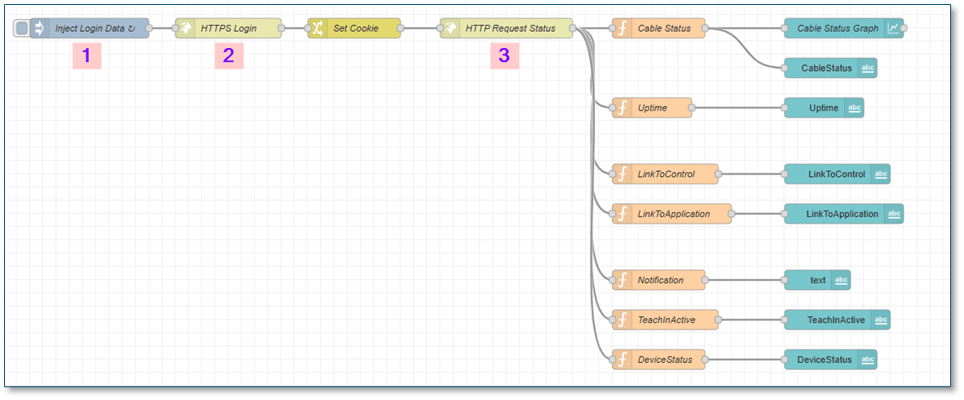The image size is (964, 400).
Task: Click the shuffle icon on Set Cookie node
Action: click(x=317, y=28)
